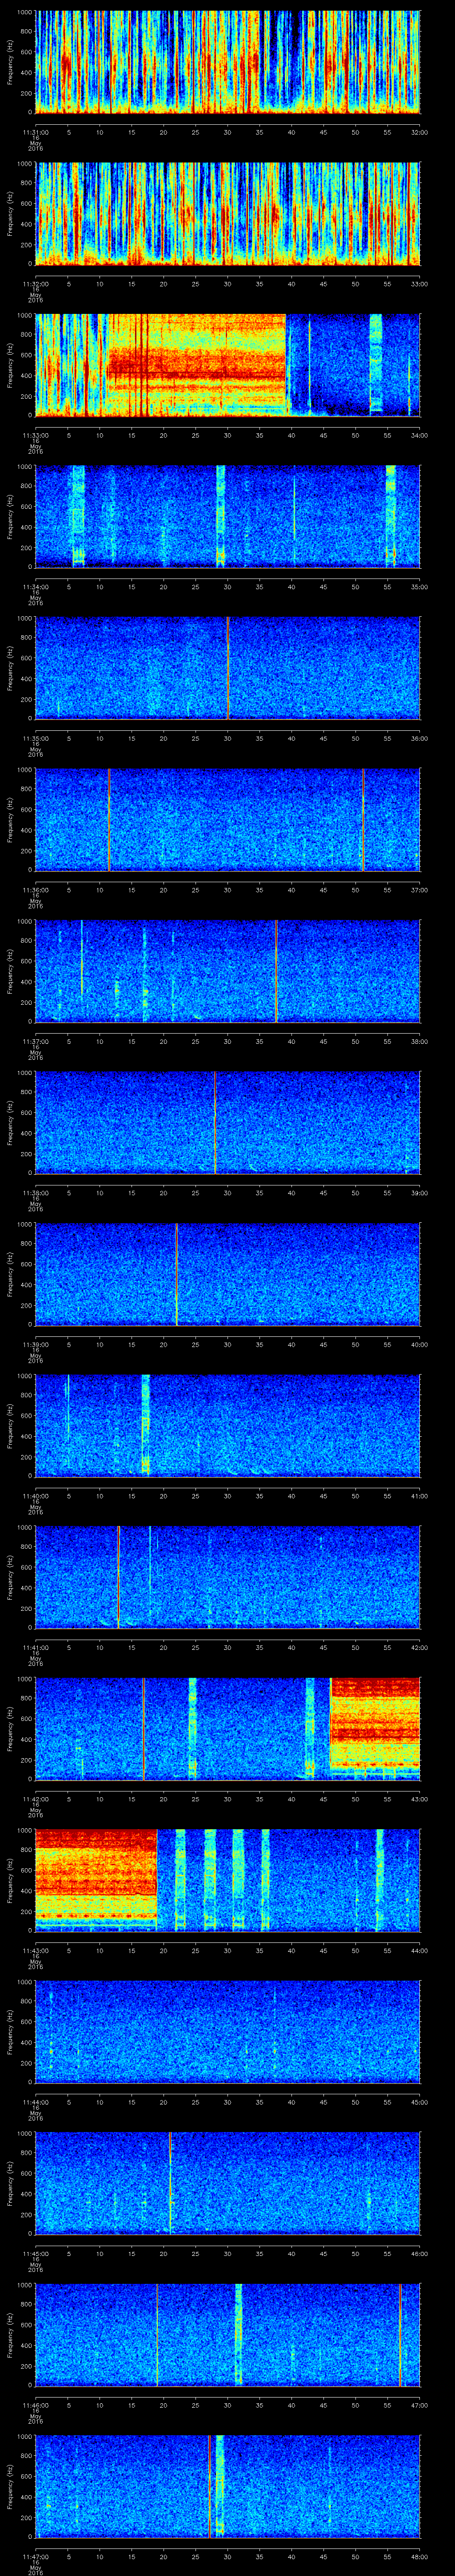The image size is (455, 2576).
Task: Click the '11:32:00' start time label
Action: click(x=35, y=284)
